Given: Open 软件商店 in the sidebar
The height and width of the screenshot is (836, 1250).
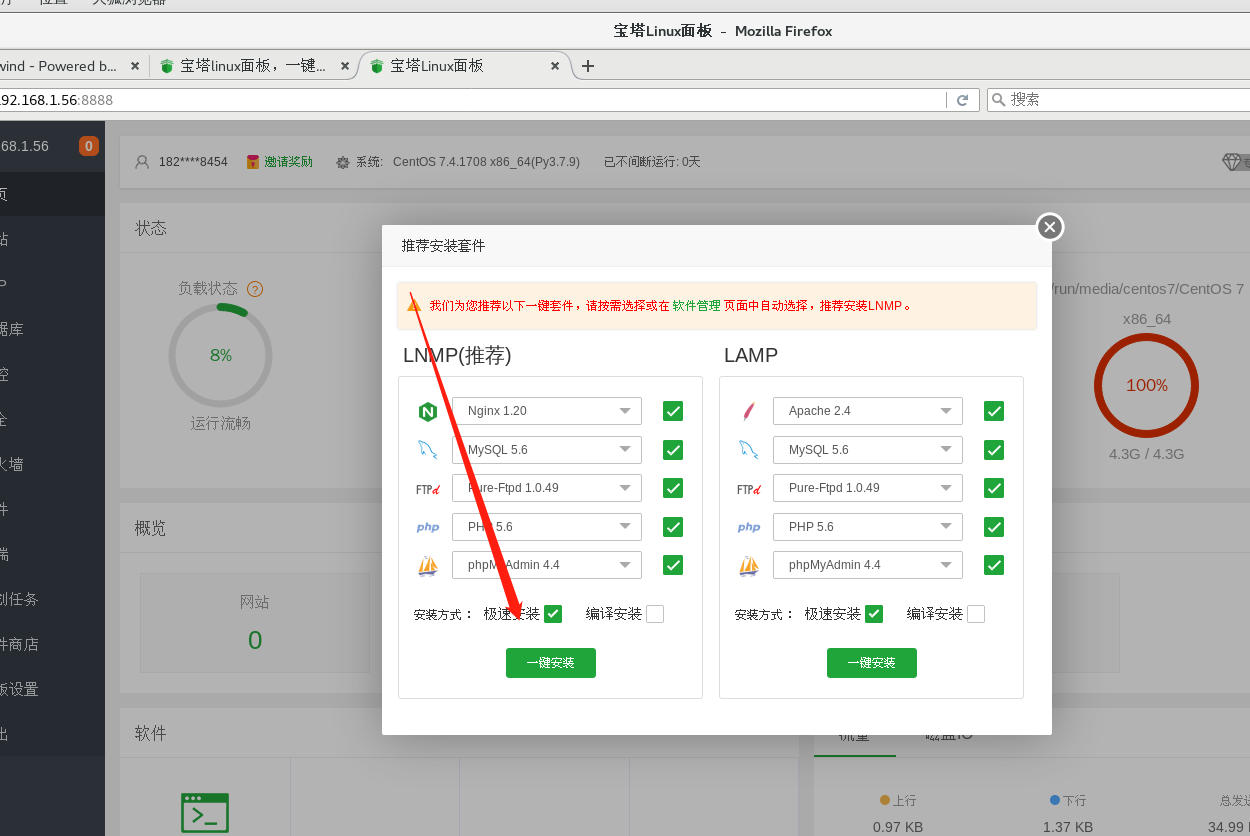Looking at the screenshot, I should [x=52, y=644].
